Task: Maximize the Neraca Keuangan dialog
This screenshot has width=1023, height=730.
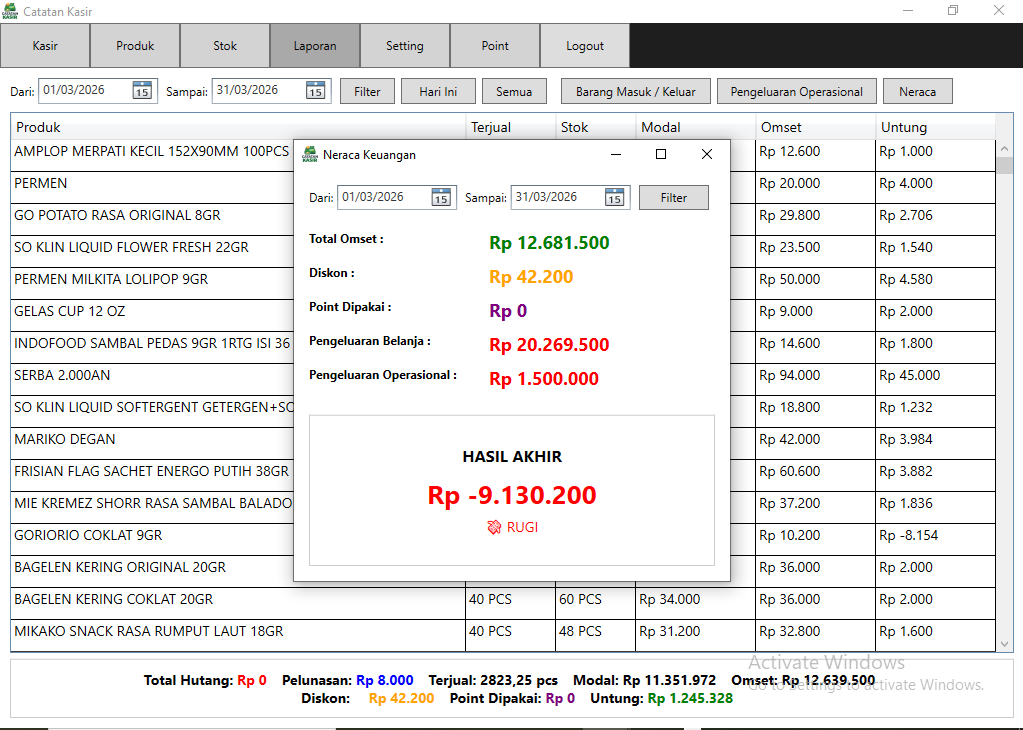Action: 660,154
